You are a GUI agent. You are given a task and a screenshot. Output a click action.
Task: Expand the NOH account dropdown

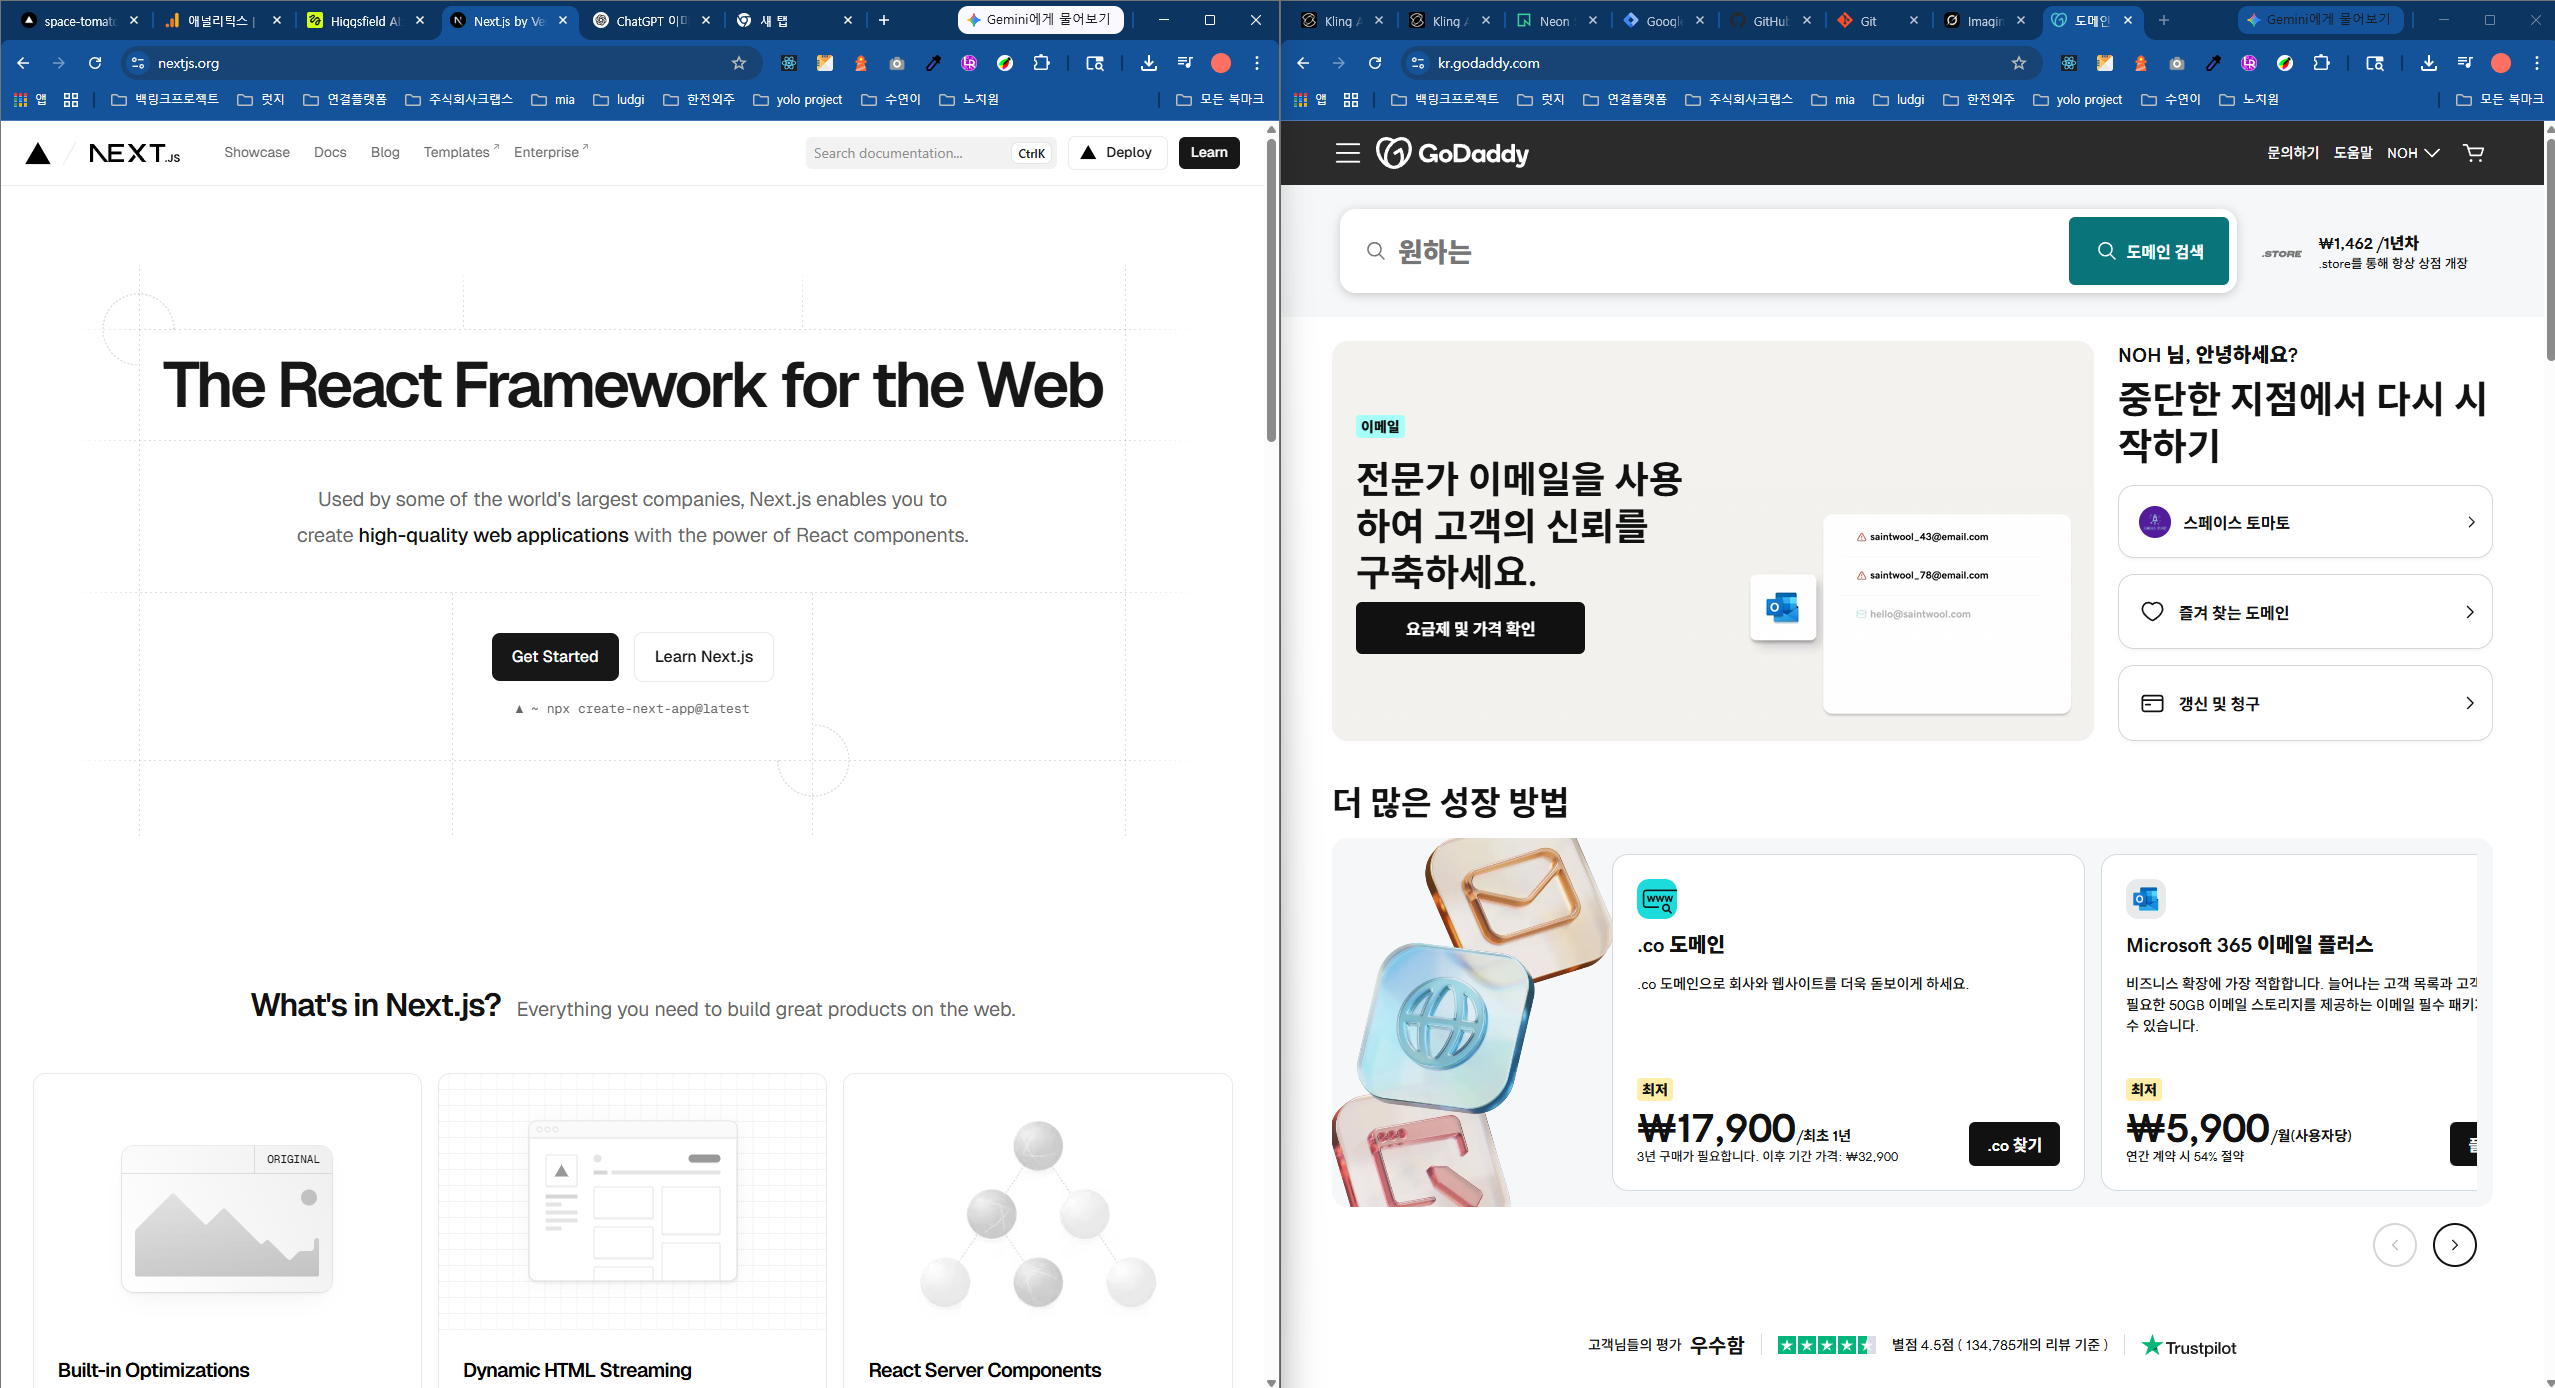(2413, 153)
